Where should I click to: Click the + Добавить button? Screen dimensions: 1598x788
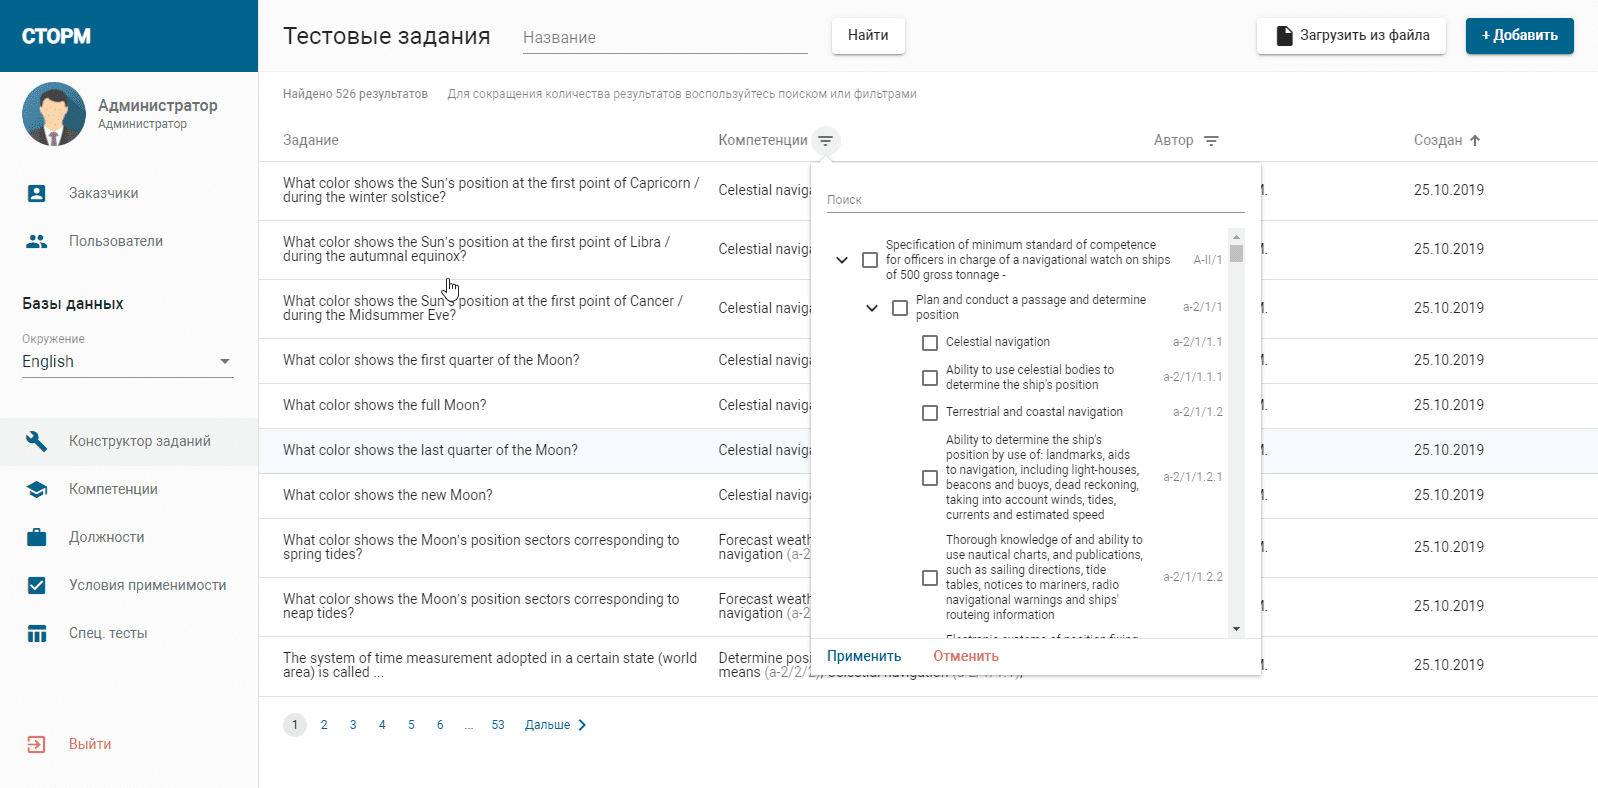[1519, 36]
